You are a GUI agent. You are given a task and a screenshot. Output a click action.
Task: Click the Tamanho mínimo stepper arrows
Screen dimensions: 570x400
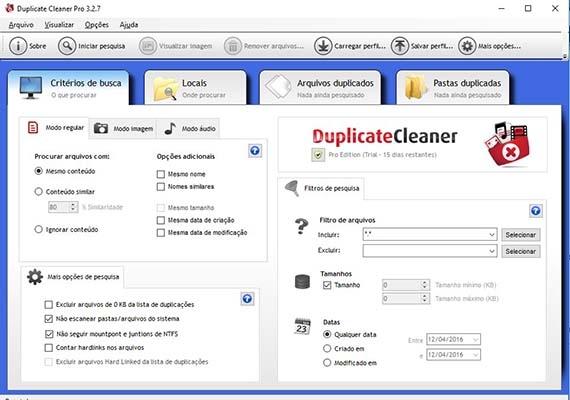coord(424,285)
